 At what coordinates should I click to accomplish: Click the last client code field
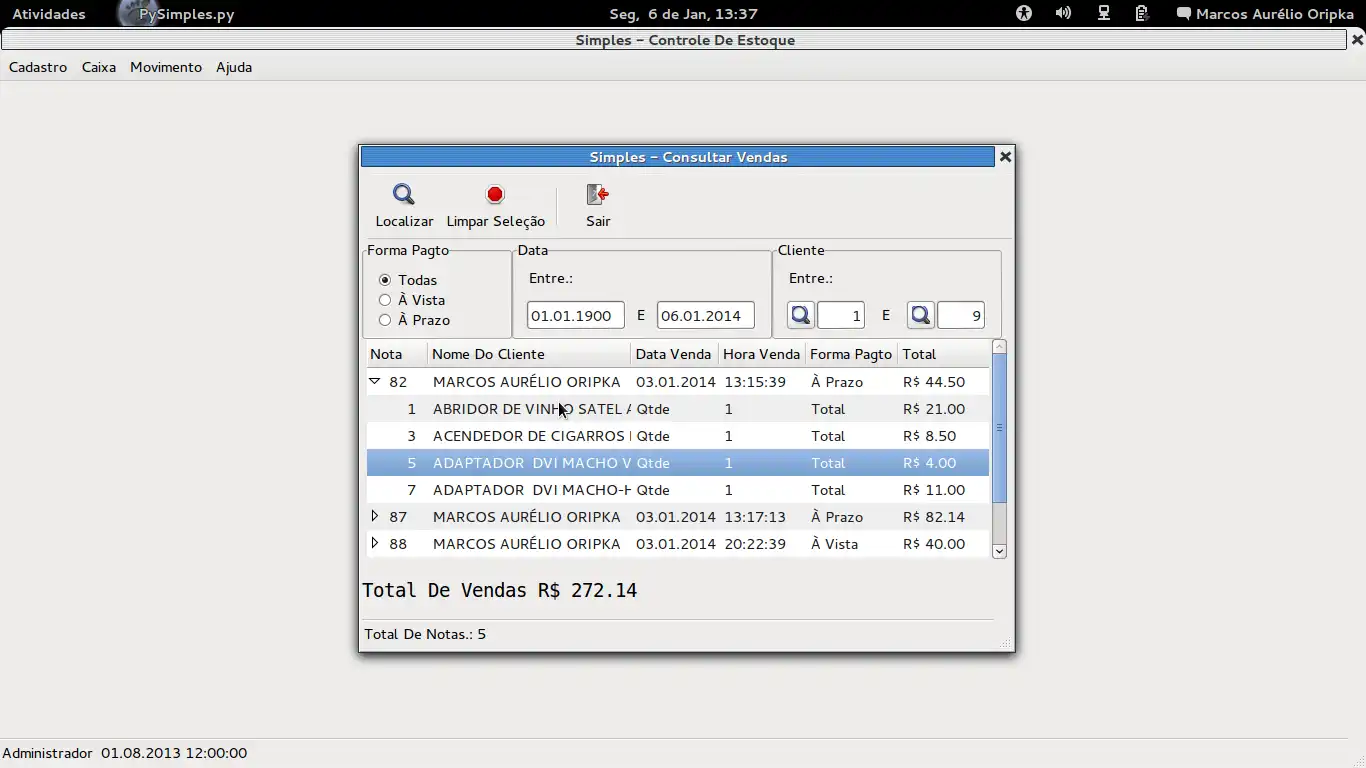pyautogui.click(x=961, y=316)
